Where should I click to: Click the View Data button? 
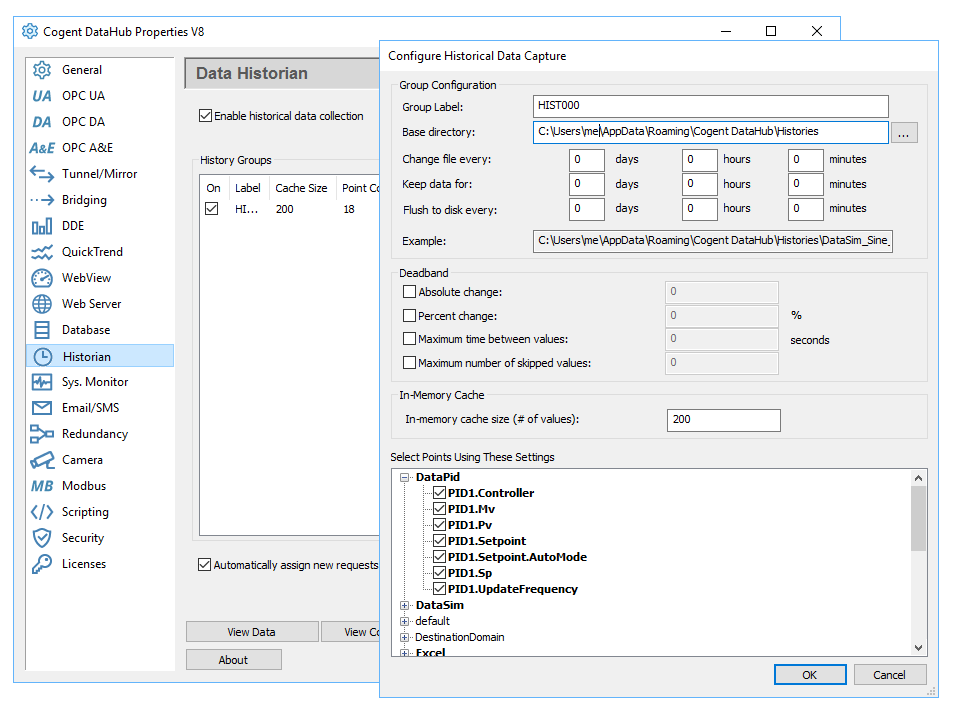[251, 631]
